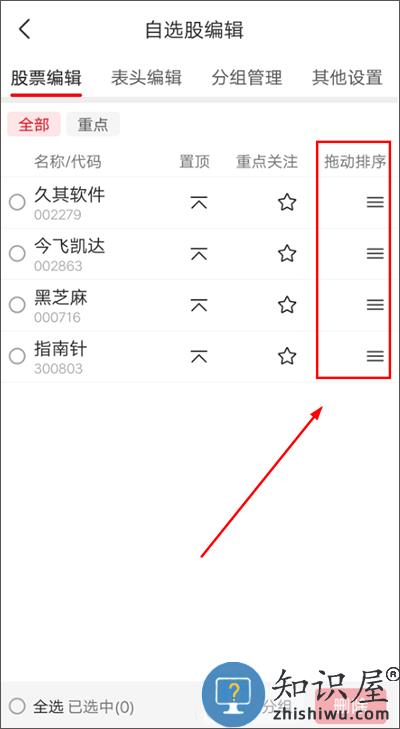Star 指南针 as key focus
400x729 pixels.
pyautogui.click(x=287, y=356)
